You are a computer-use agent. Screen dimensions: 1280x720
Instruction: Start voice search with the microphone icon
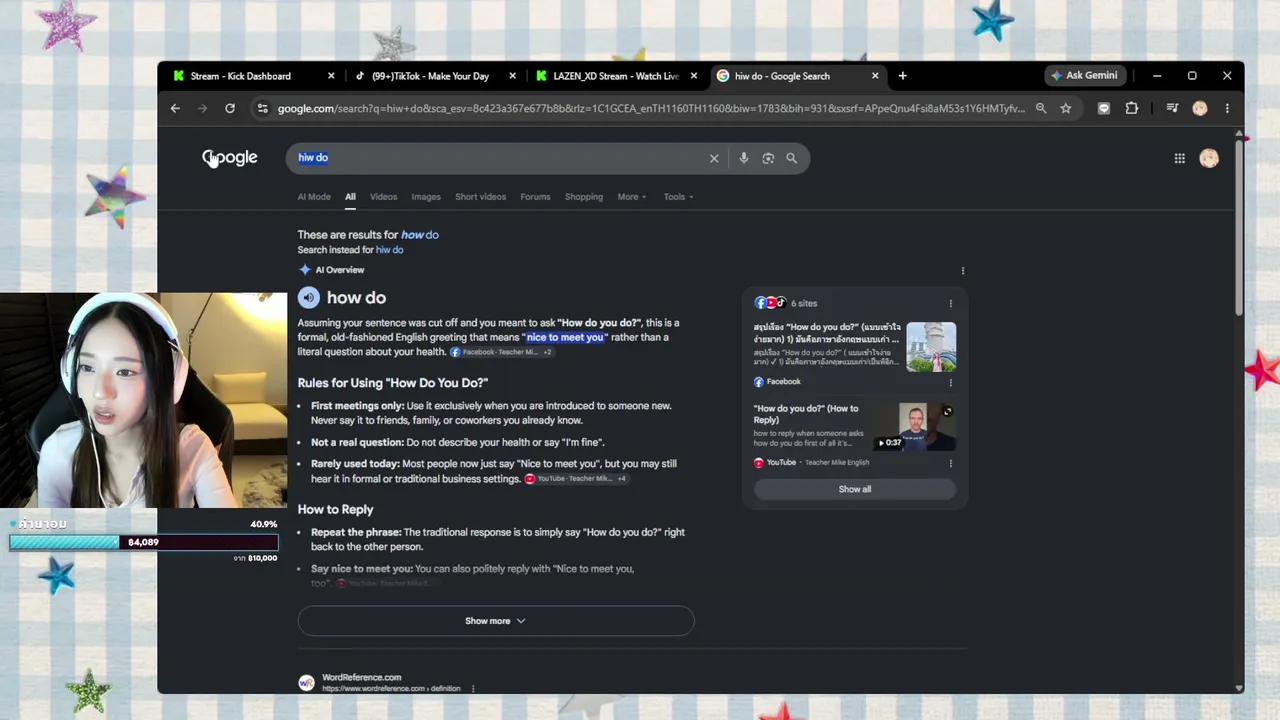point(743,158)
